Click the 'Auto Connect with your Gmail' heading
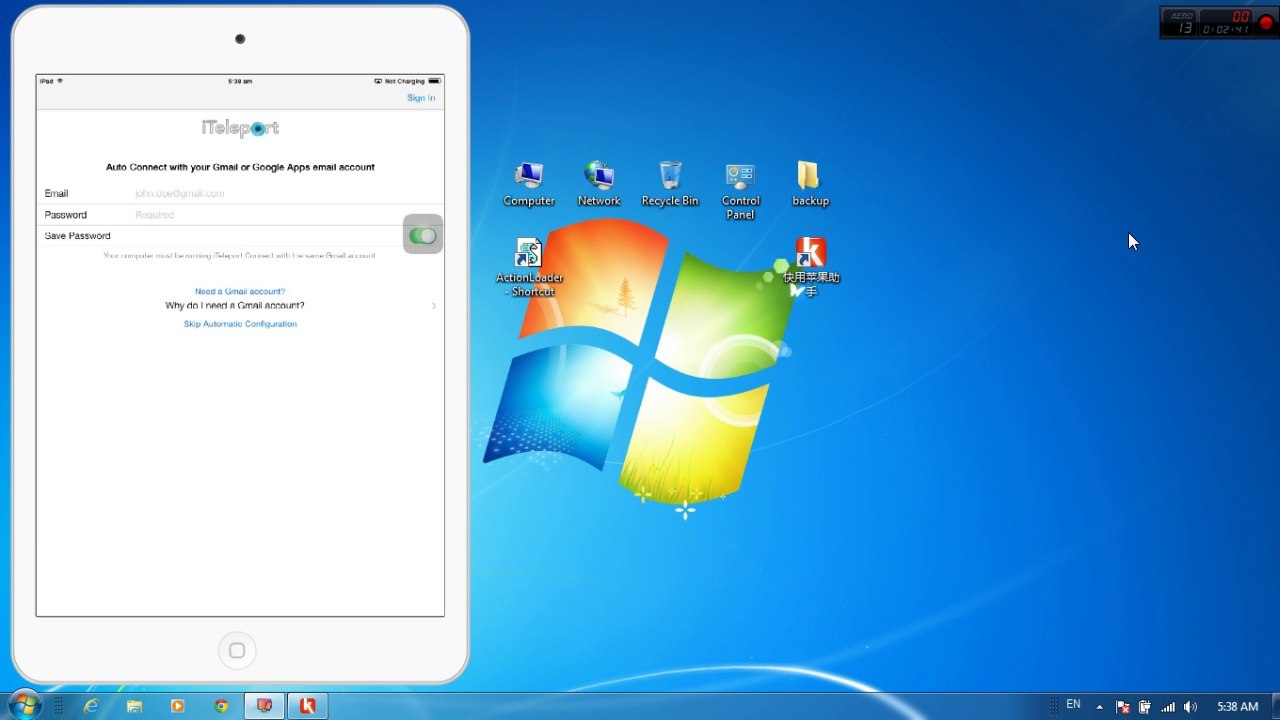The width and height of the screenshot is (1280, 720). tap(240, 167)
